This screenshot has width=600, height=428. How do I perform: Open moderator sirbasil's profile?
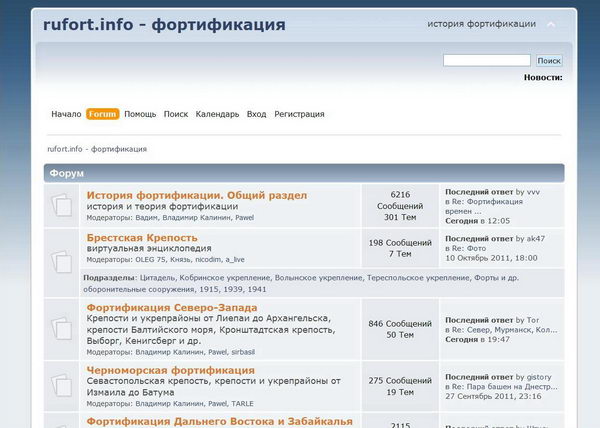point(243,352)
